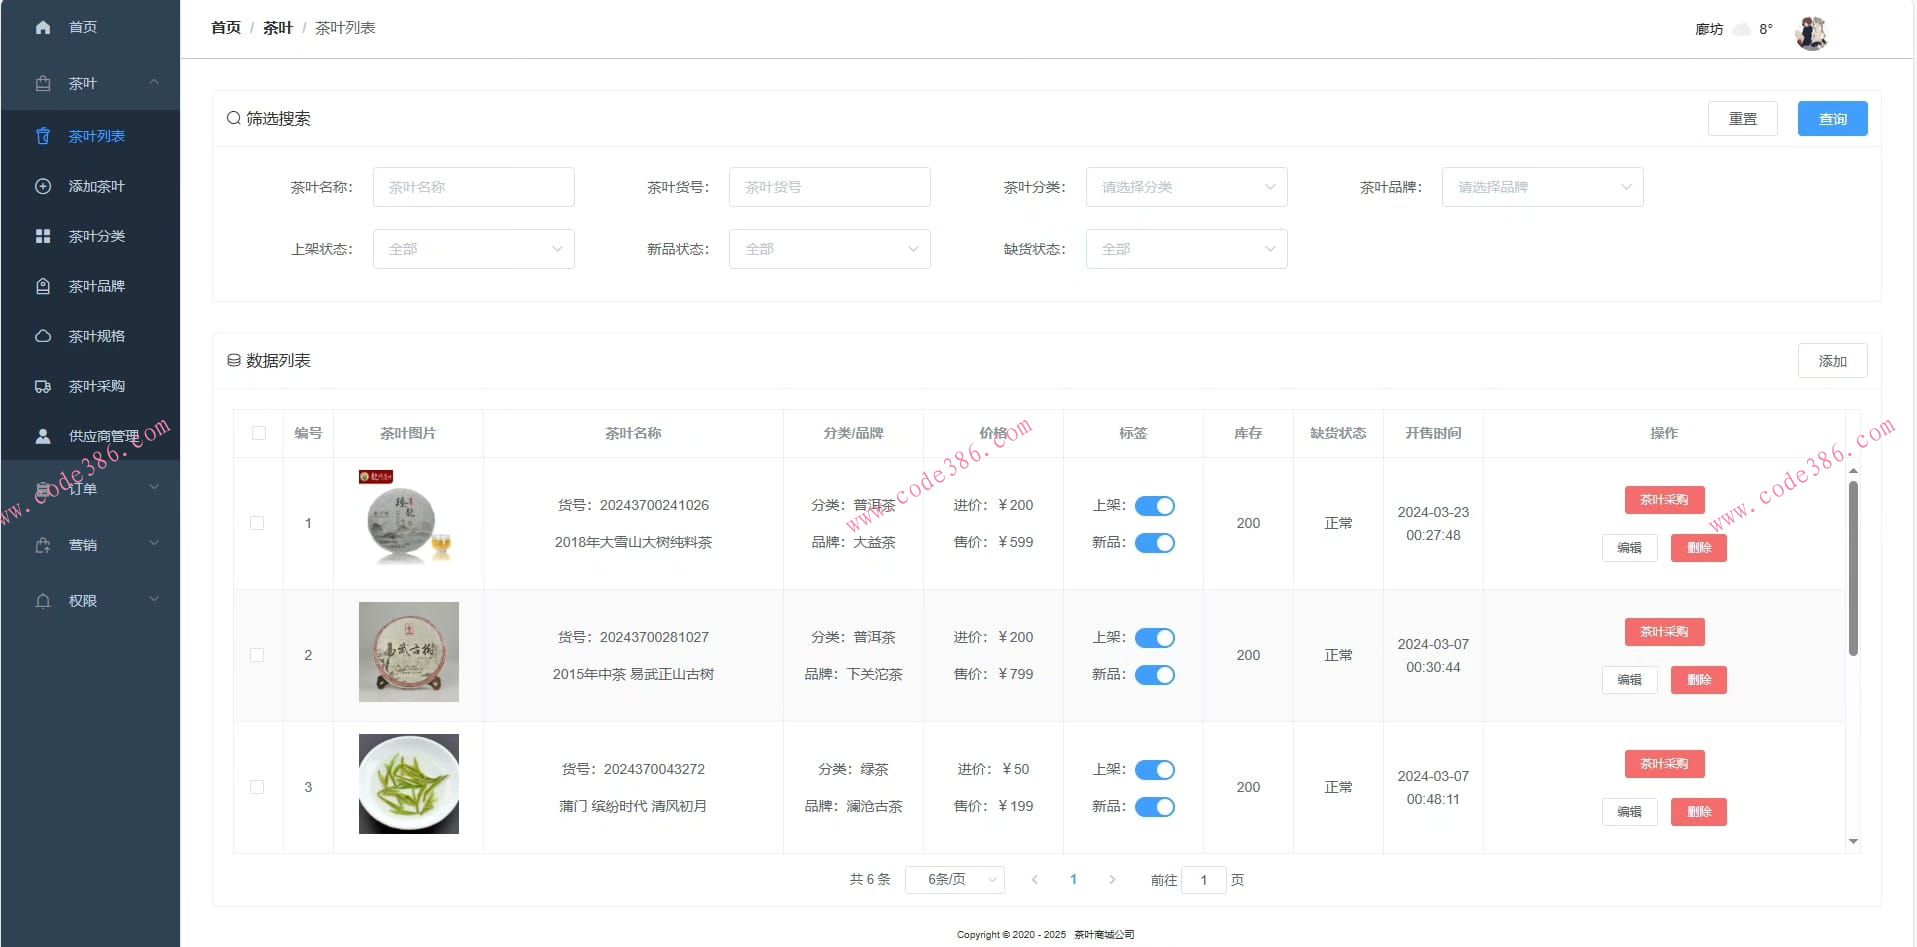Select 茶叶列表 in the sidebar menu
1917x947 pixels.
pyautogui.click(x=96, y=136)
